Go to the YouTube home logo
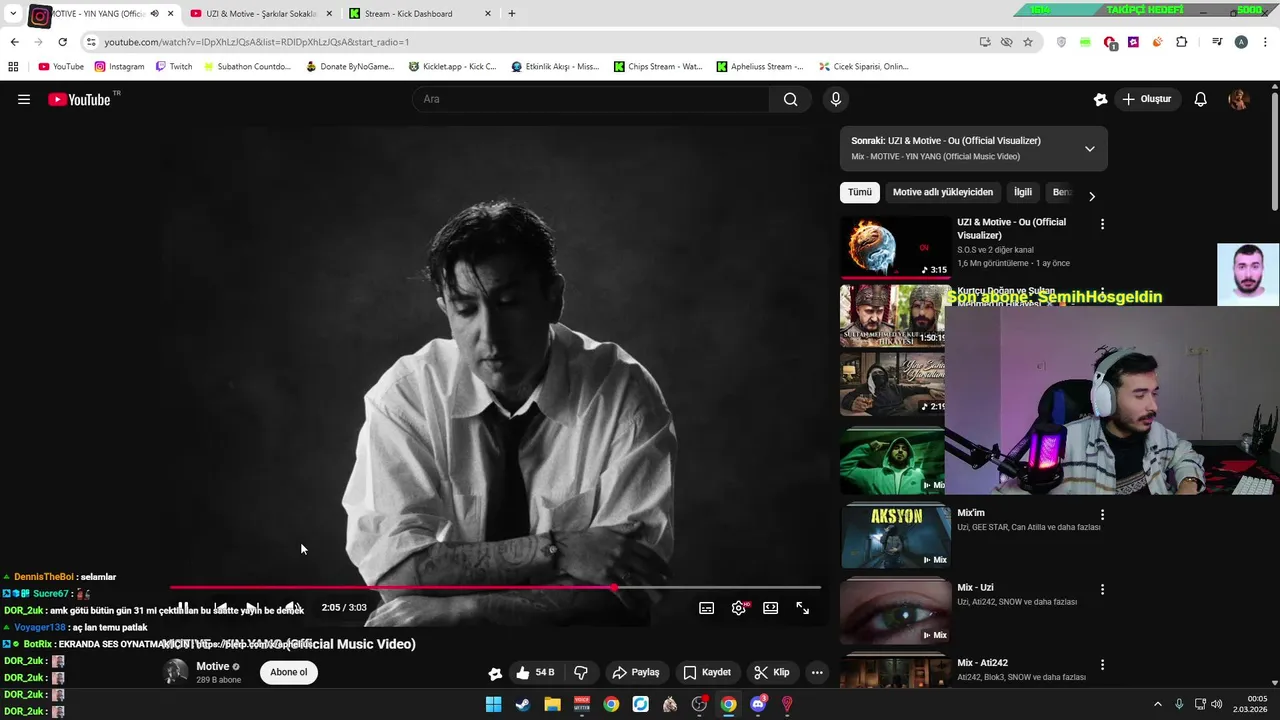 [x=79, y=99]
